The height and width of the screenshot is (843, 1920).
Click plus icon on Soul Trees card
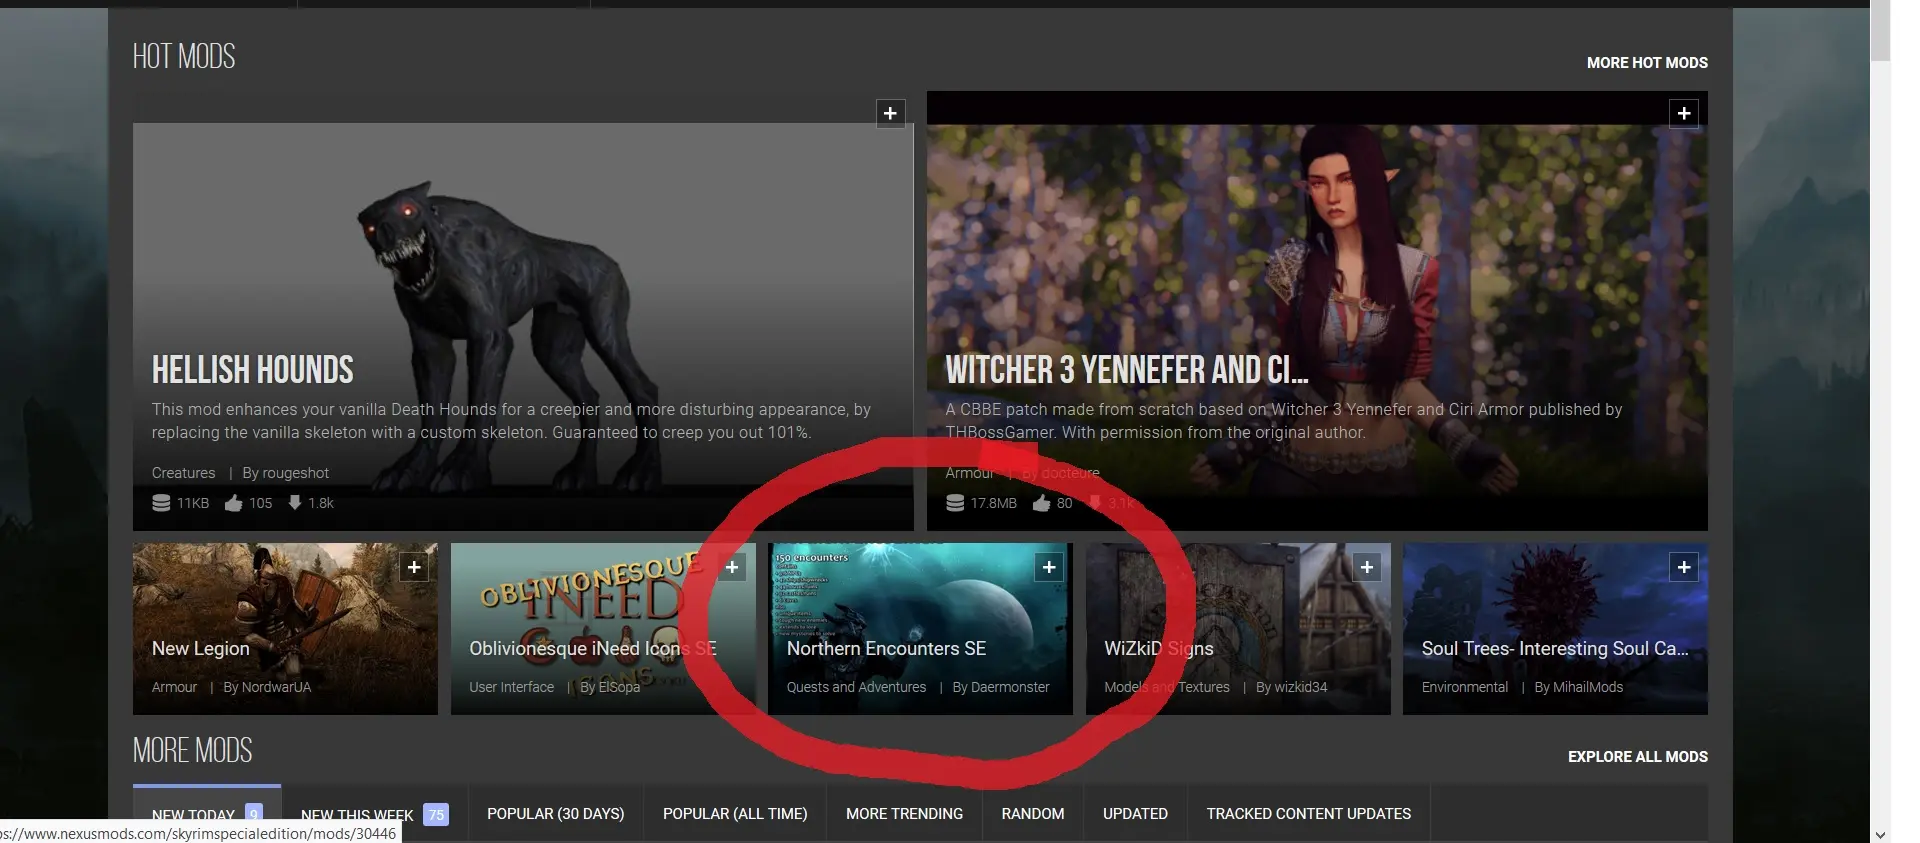pyautogui.click(x=1684, y=567)
